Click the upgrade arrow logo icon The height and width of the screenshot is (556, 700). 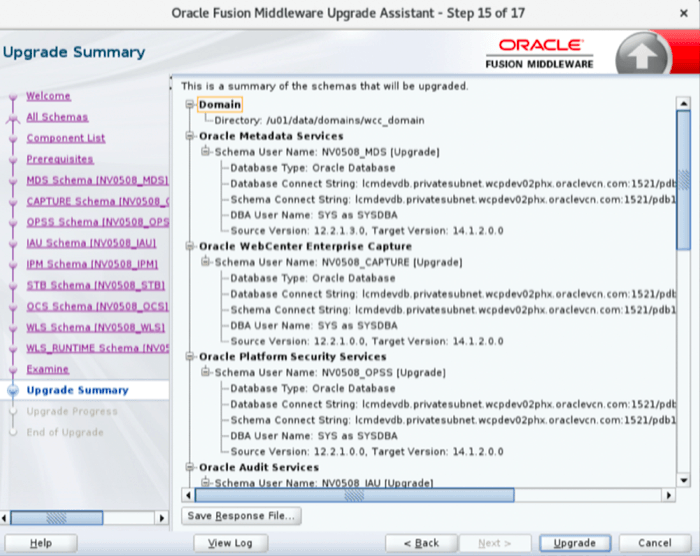click(x=643, y=56)
